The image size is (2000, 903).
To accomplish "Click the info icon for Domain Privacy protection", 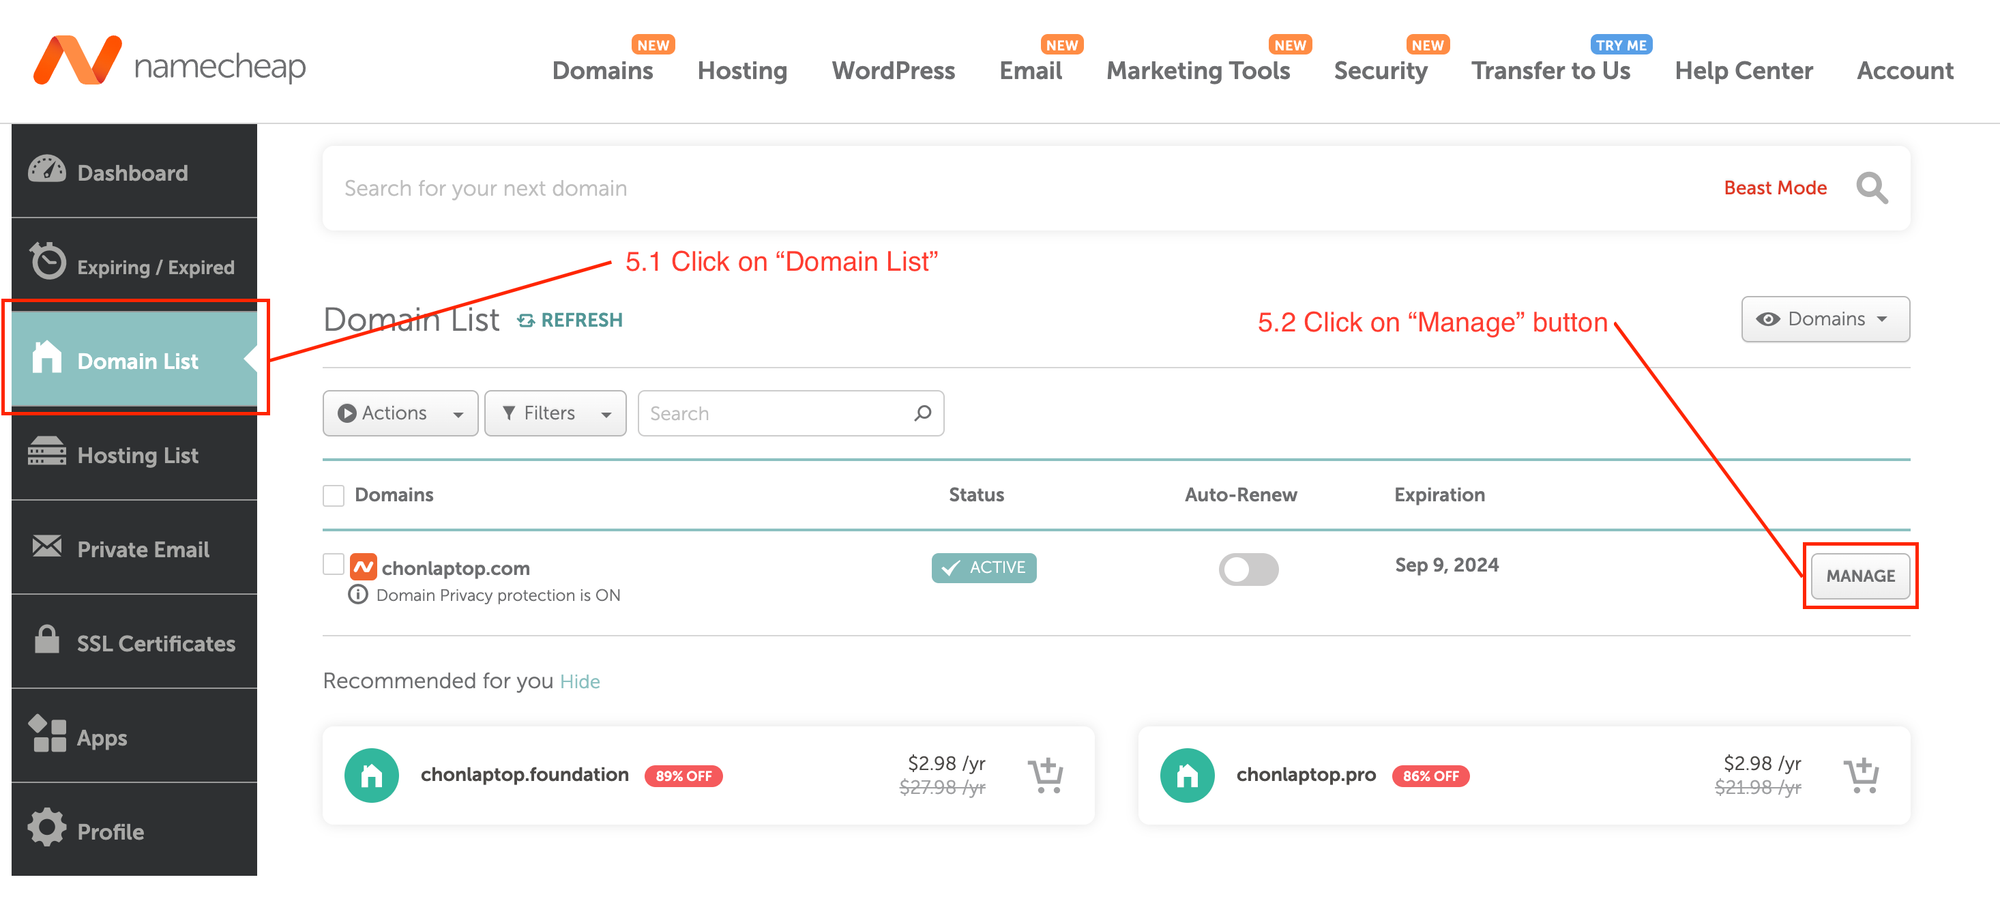I will [358, 595].
